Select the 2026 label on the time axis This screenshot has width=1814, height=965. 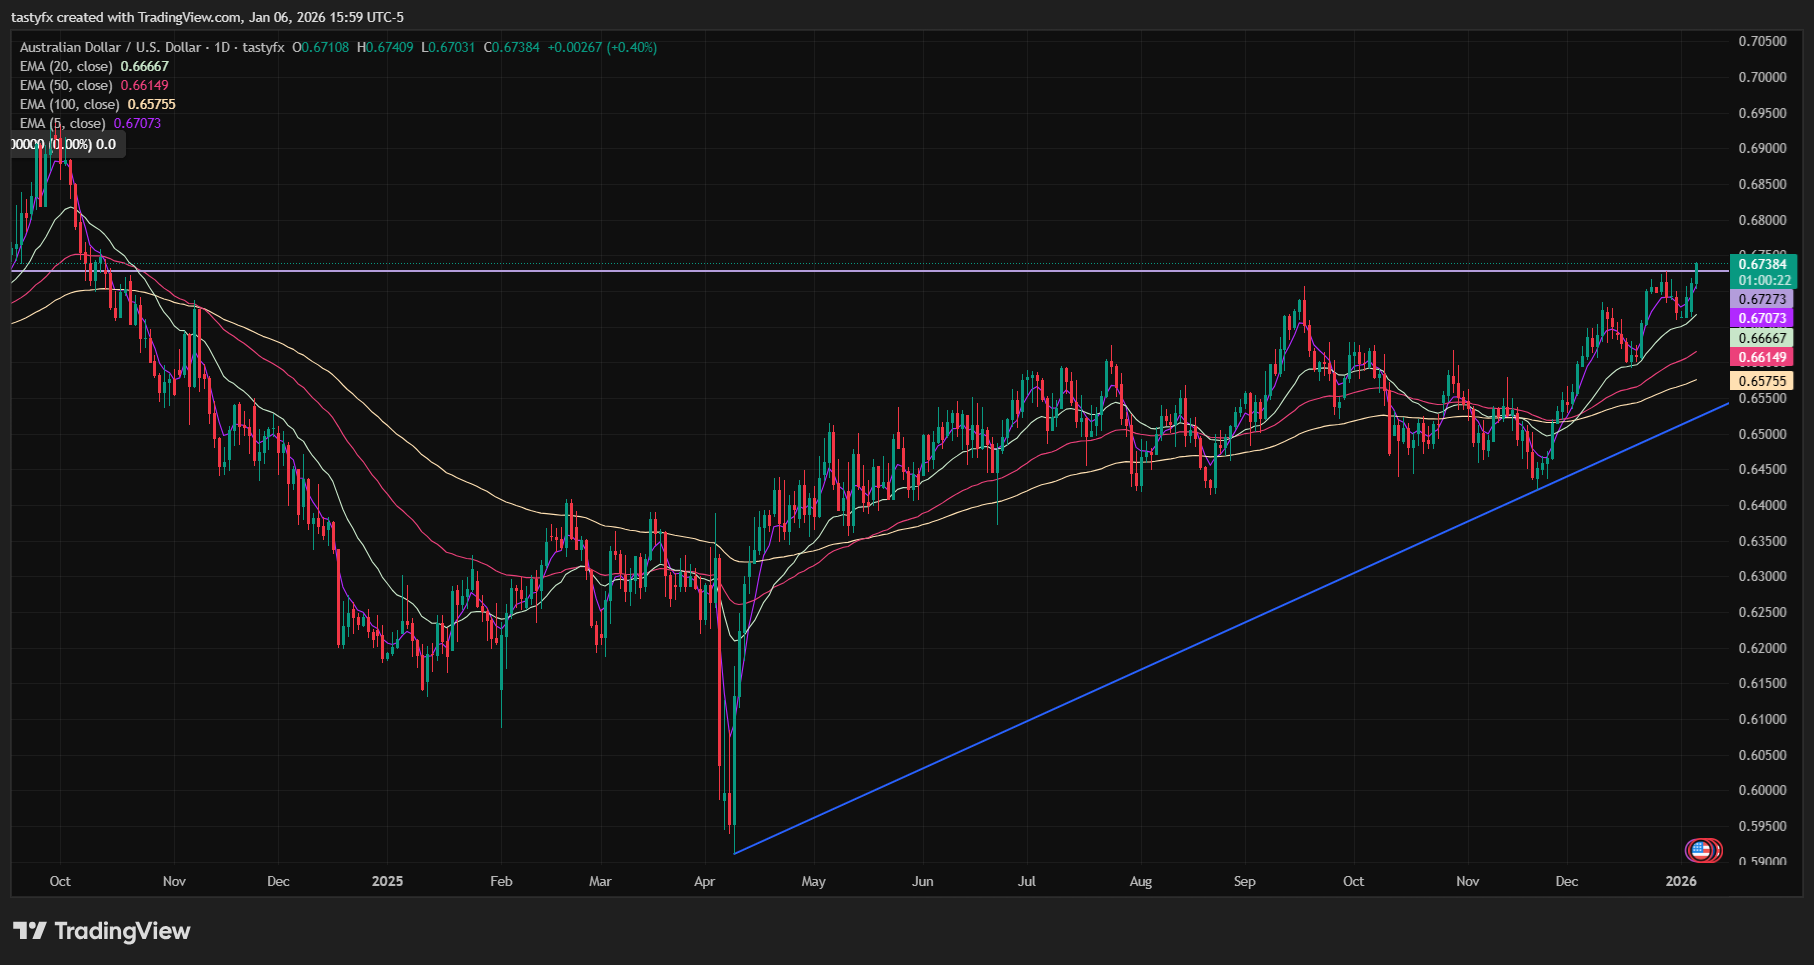pos(1680,881)
